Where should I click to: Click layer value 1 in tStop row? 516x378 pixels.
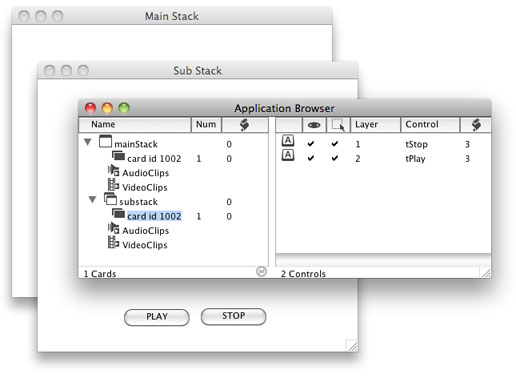point(358,144)
